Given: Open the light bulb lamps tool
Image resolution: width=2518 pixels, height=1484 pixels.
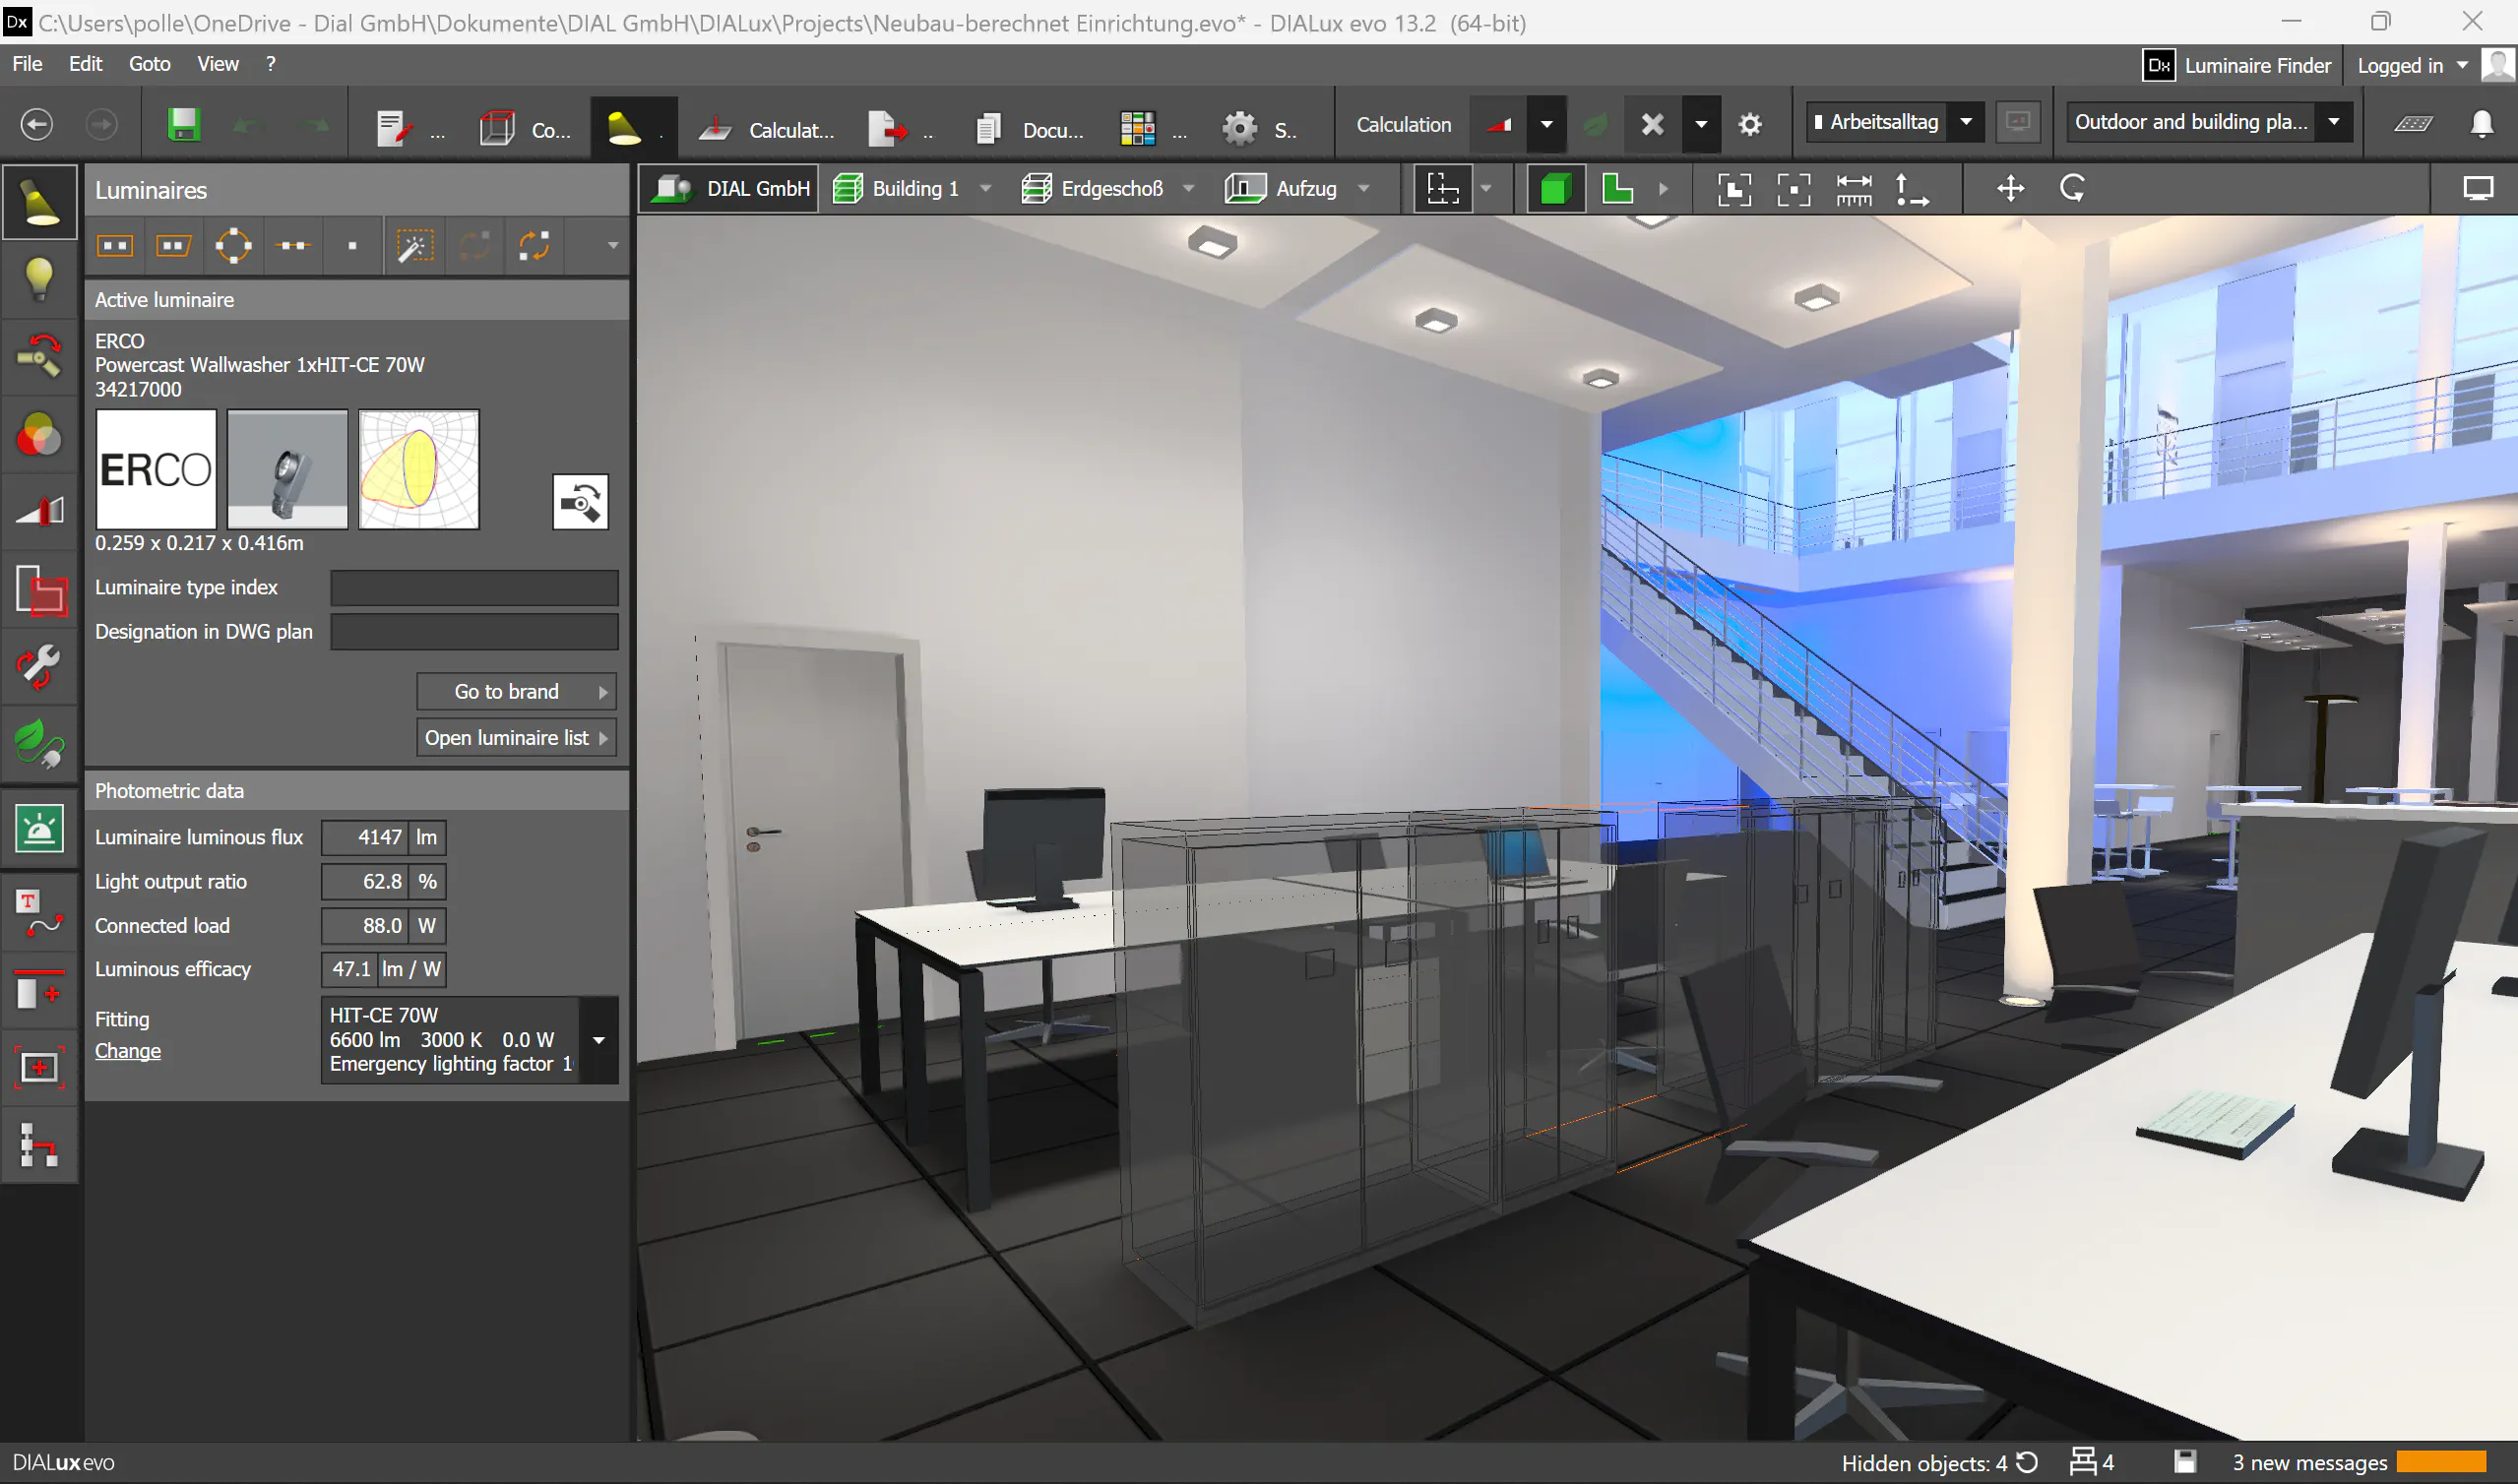Looking at the screenshot, I should pos(39,279).
